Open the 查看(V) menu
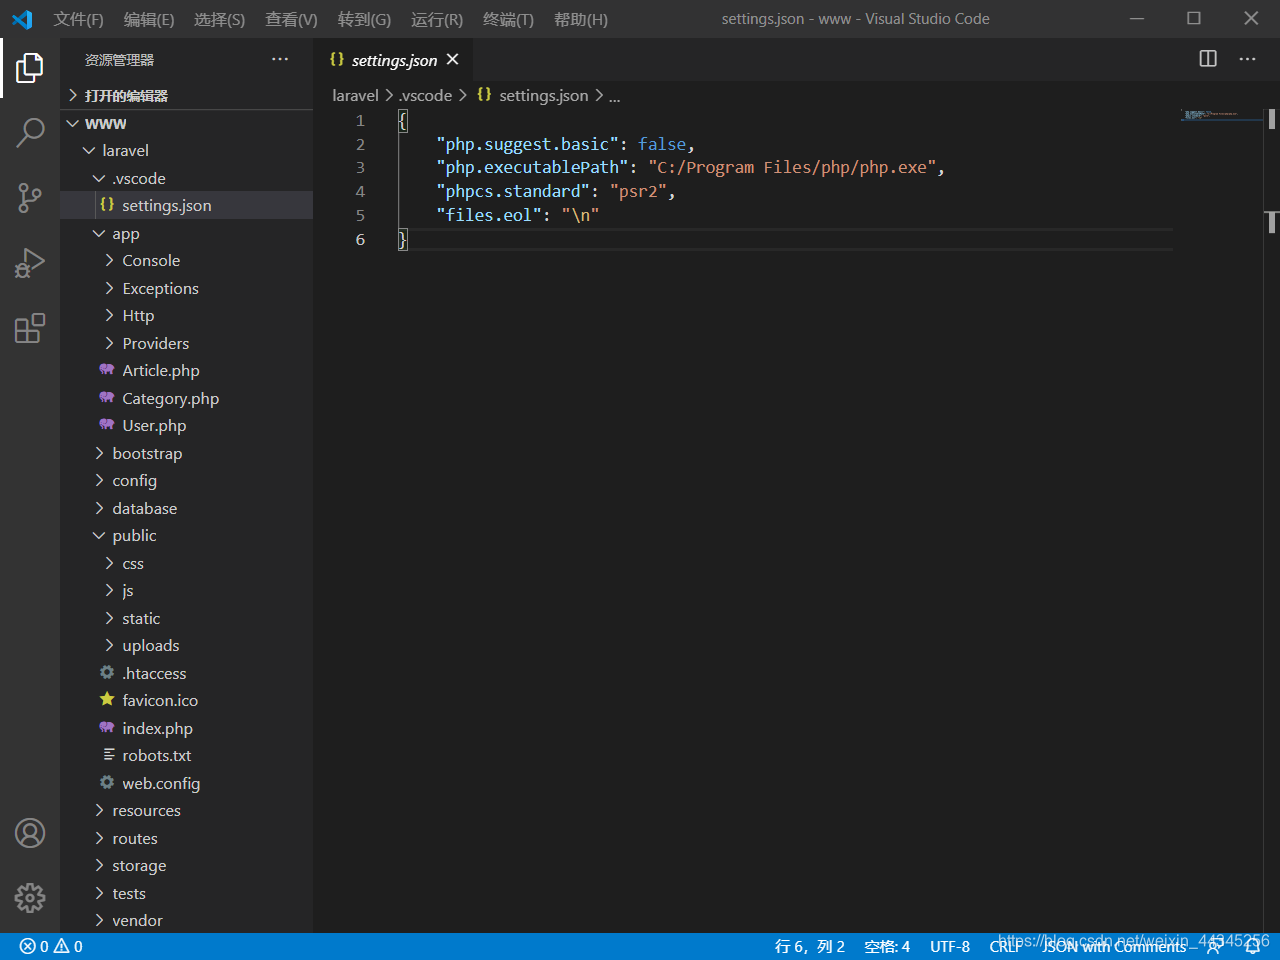Screen dimensions: 1280x960 click(x=291, y=19)
